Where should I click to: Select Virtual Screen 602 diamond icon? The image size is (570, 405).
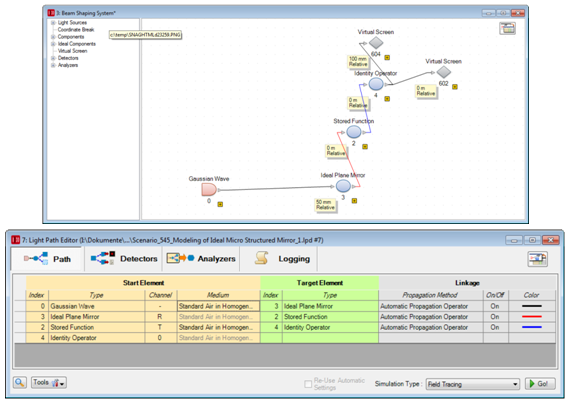coord(443,72)
